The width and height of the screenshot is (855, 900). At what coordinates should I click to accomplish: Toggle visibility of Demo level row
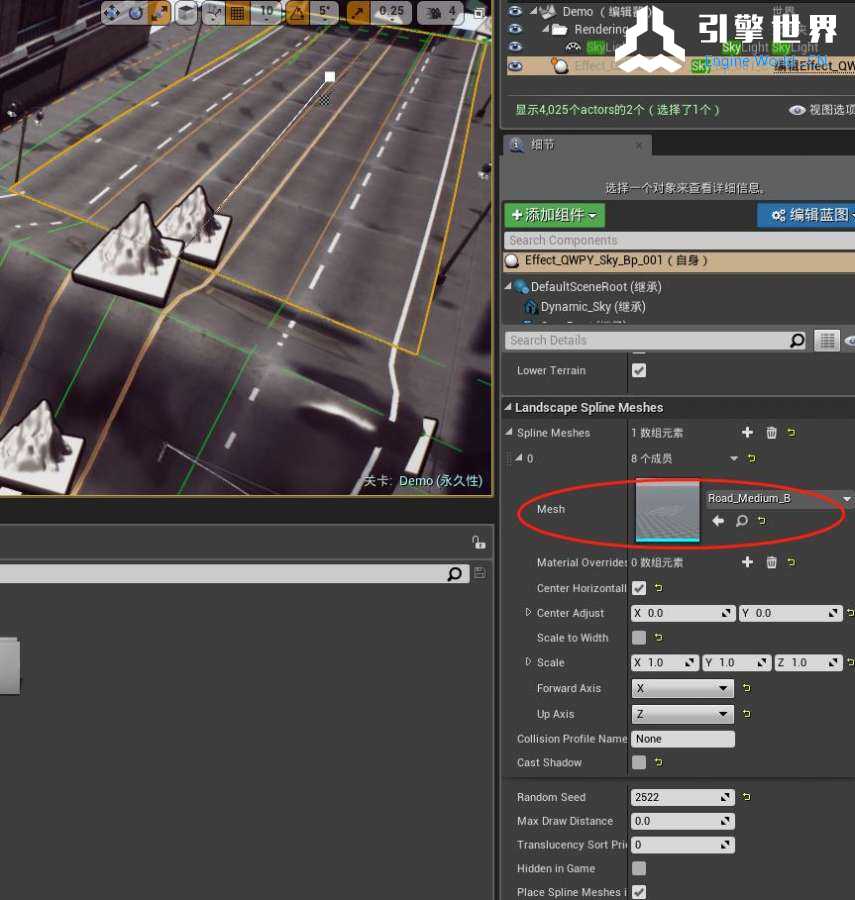coord(515,11)
